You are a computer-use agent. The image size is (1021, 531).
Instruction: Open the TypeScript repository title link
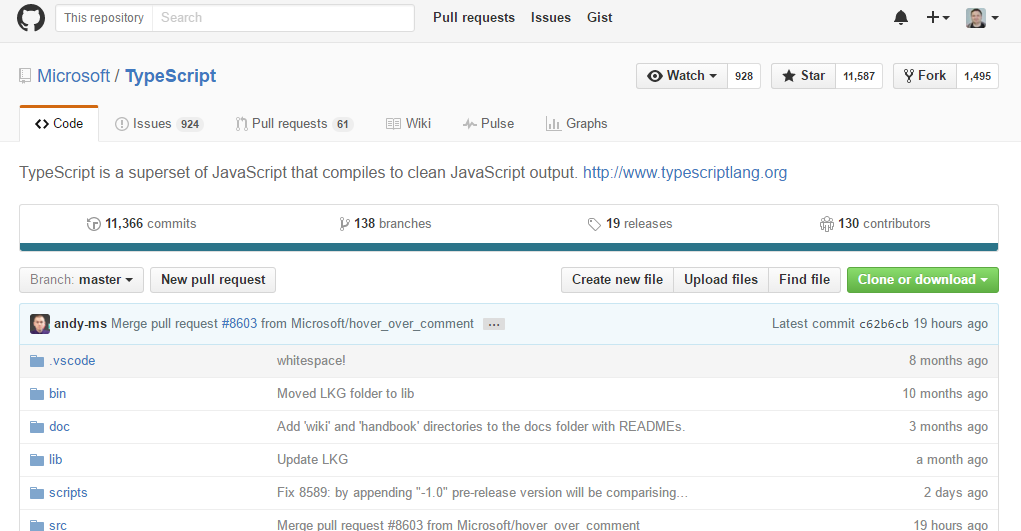[x=171, y=76]
